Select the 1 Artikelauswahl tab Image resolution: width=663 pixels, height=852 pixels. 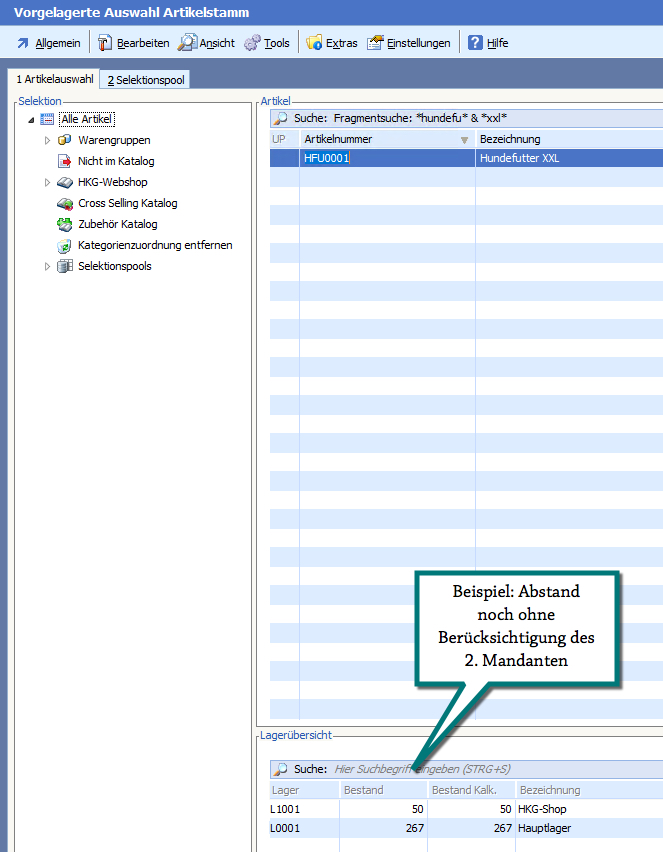click(54, 80)
